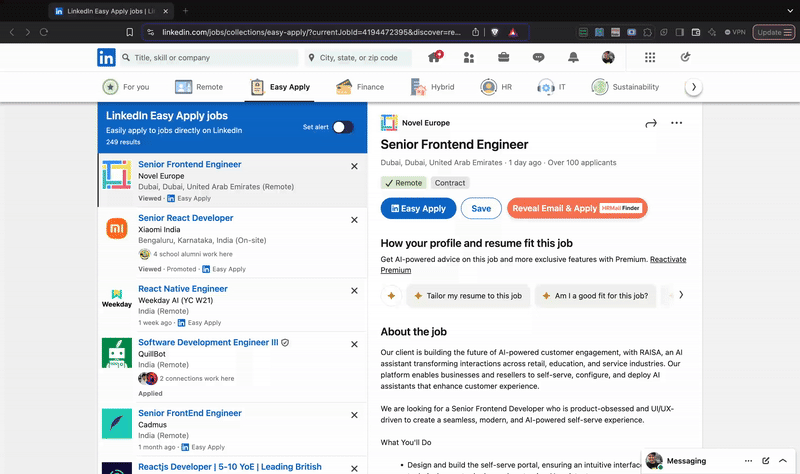Click the browser bookmark icon

click(130, 32)
